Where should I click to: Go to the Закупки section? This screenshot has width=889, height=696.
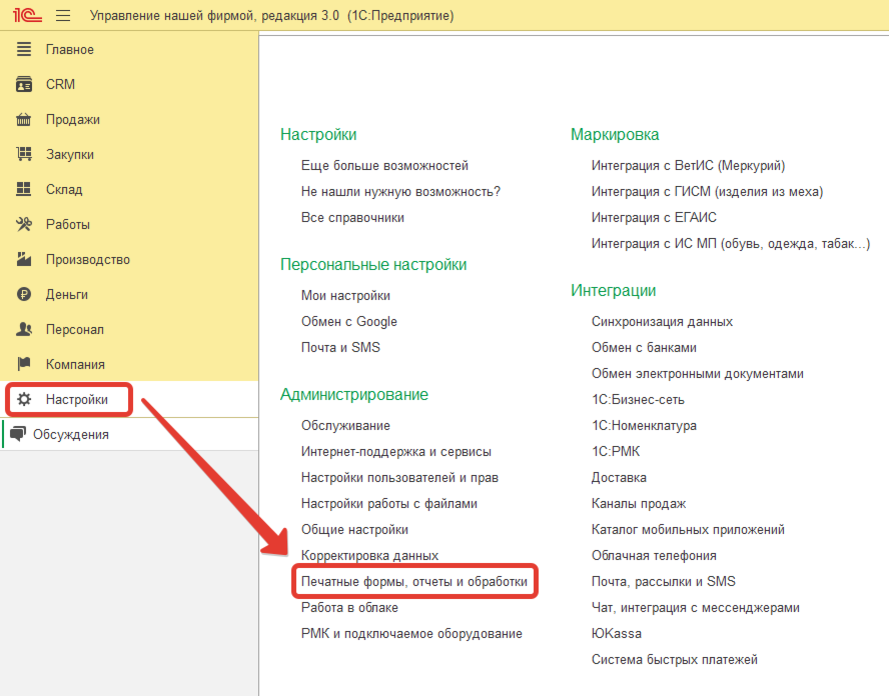(70, 155)
